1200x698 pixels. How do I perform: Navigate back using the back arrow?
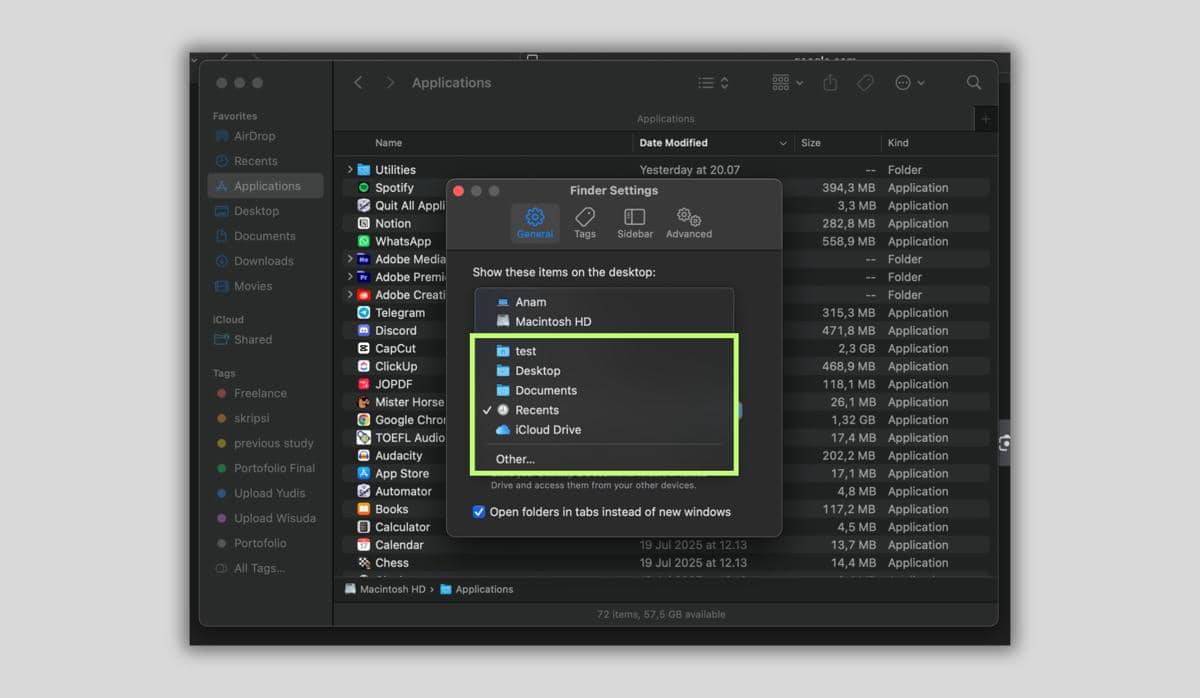pos(358,82)
